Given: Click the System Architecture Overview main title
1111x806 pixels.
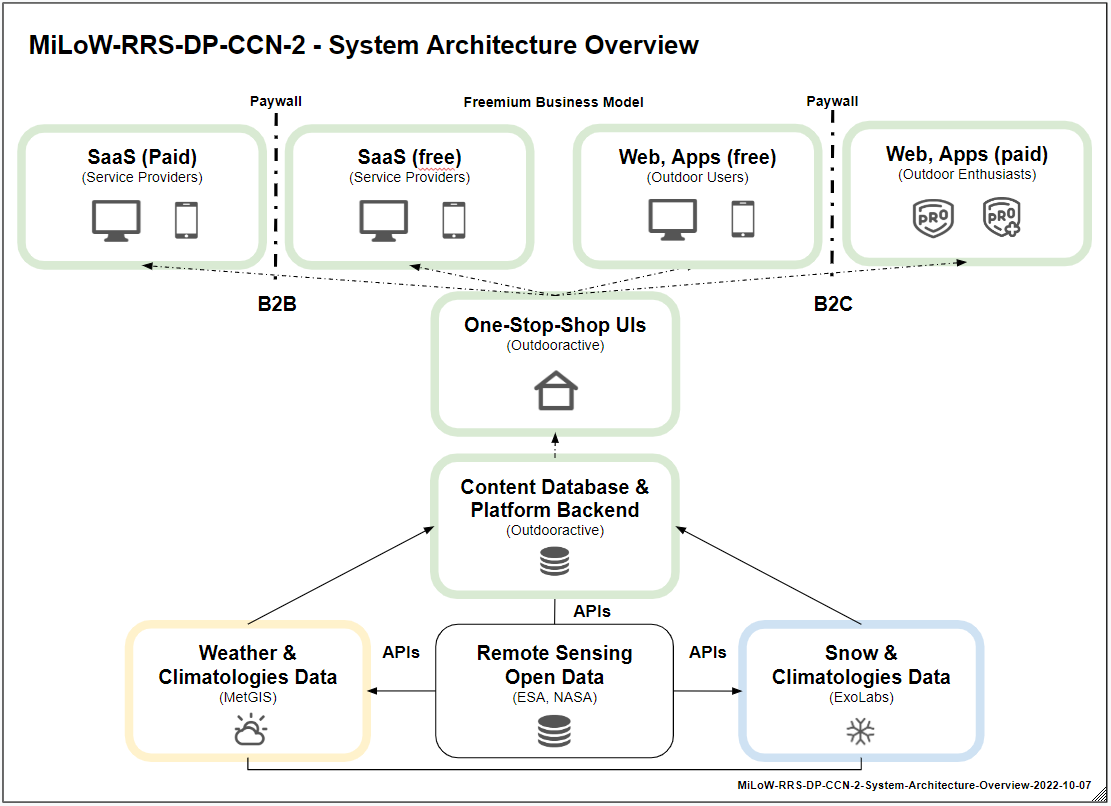Looking at the screenshot, I should (x=363, y=45).
